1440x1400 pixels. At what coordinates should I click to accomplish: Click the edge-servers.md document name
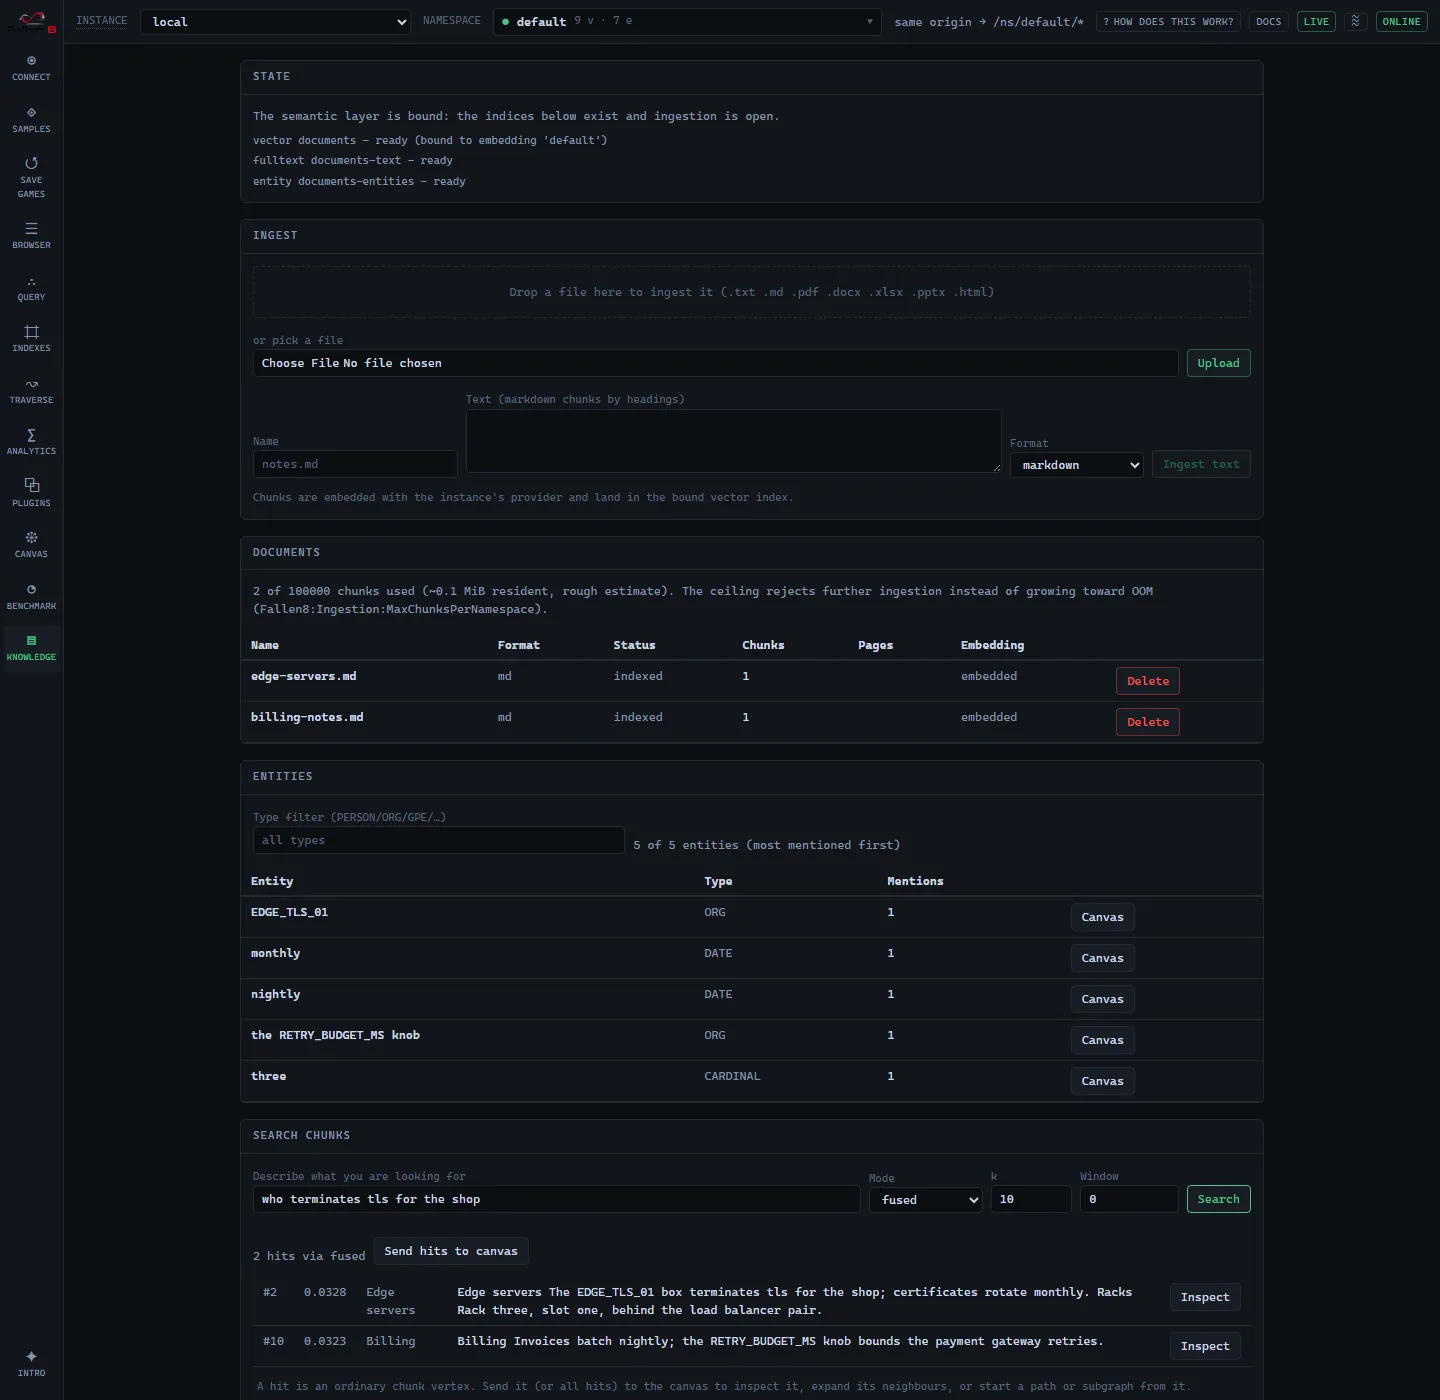(304, 676)
